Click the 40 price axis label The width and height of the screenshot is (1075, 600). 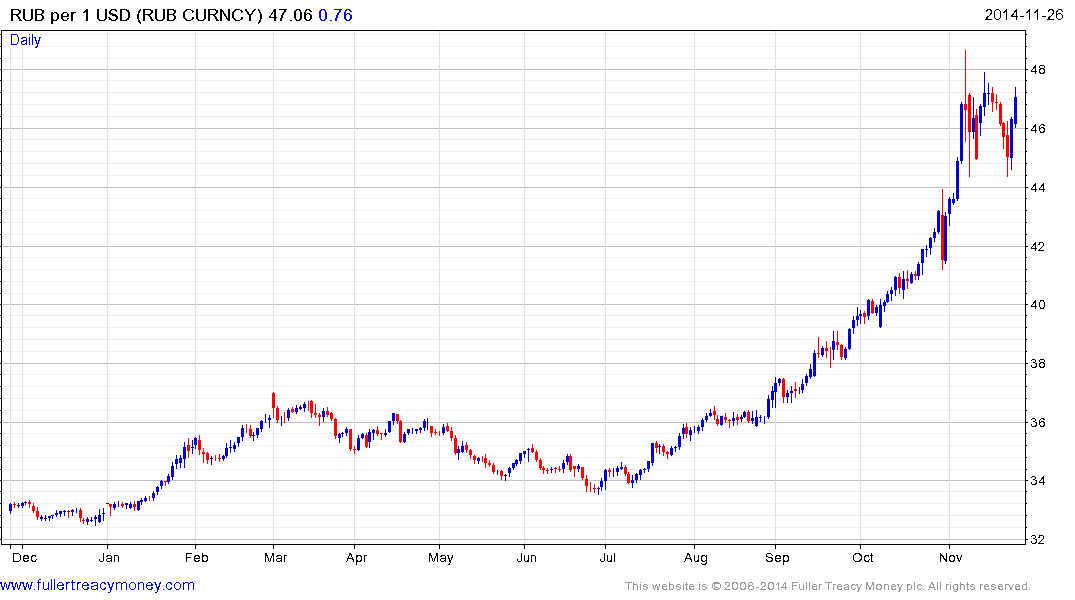pyautogui.click(x=1037, y=304)
